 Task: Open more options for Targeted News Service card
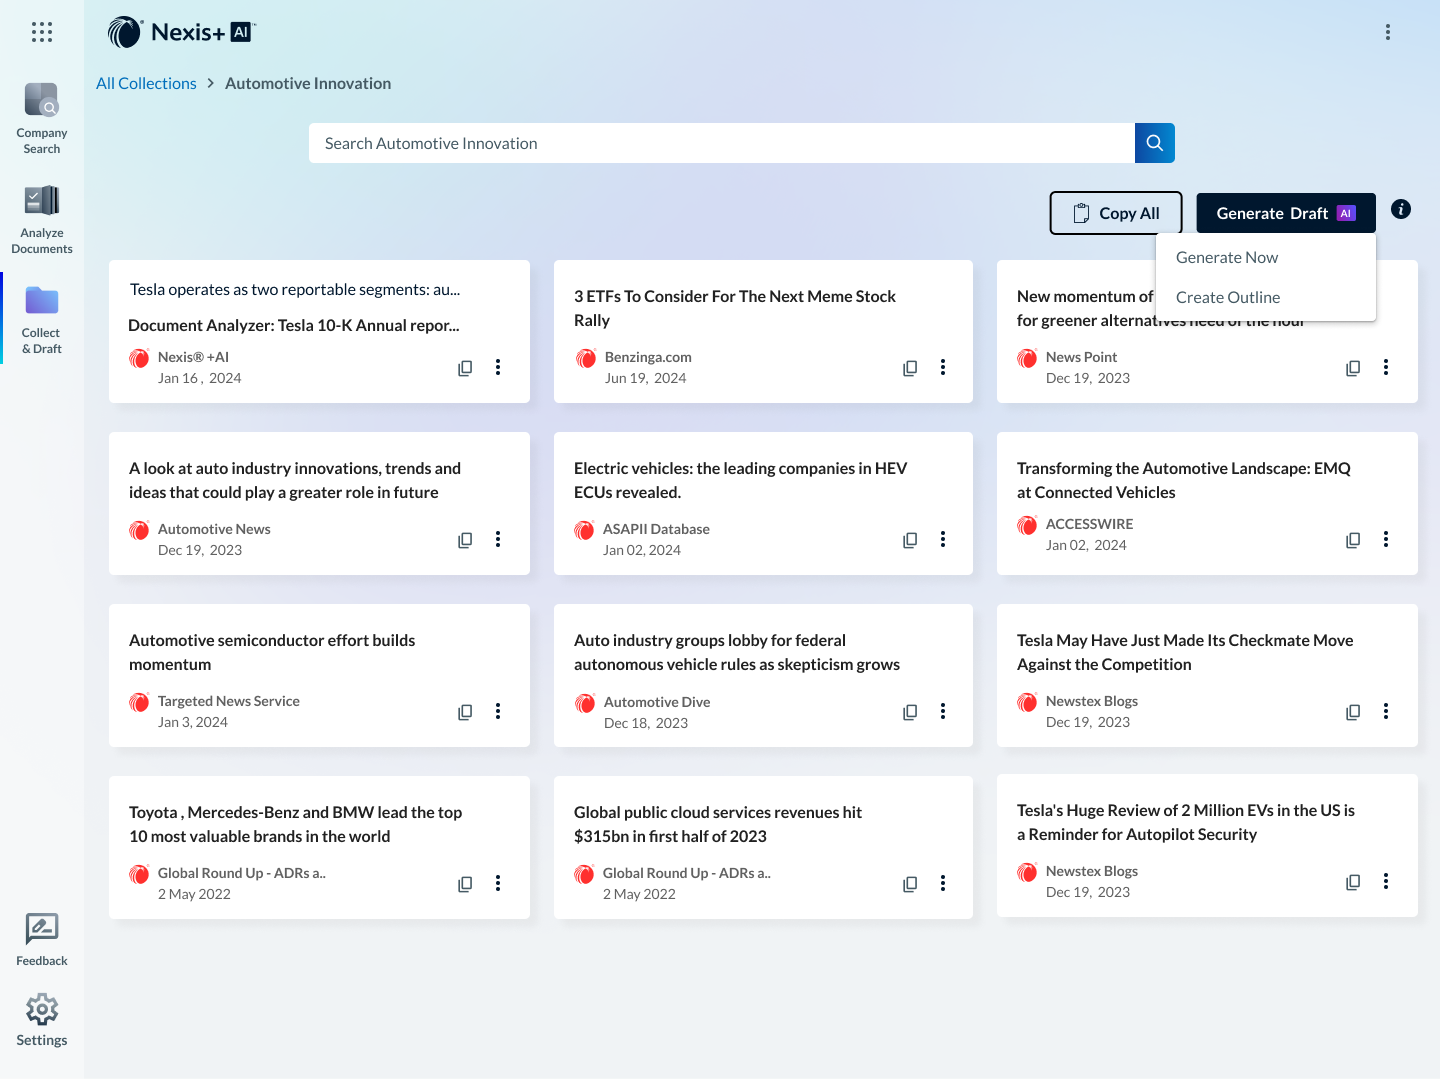click(x=498, y=711)
